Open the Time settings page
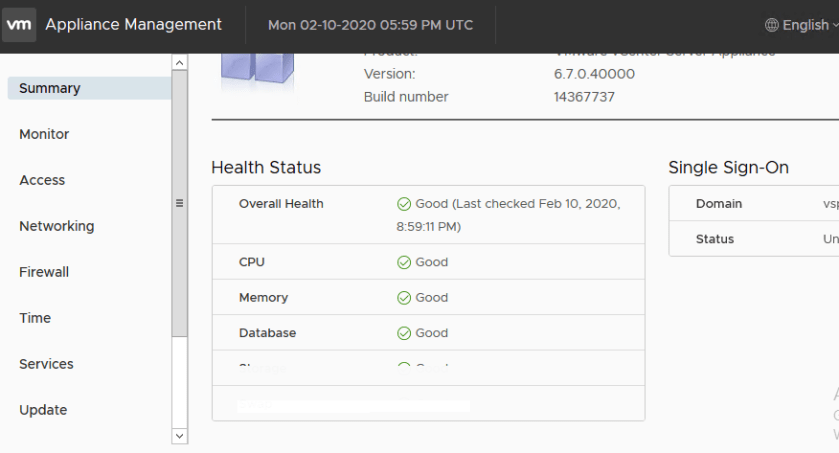This screenshot has height=453, width=839. [x=35, y=318]
